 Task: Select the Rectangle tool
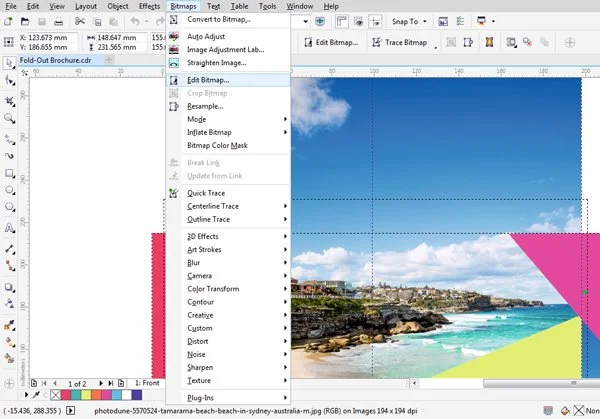pos(9,173)
